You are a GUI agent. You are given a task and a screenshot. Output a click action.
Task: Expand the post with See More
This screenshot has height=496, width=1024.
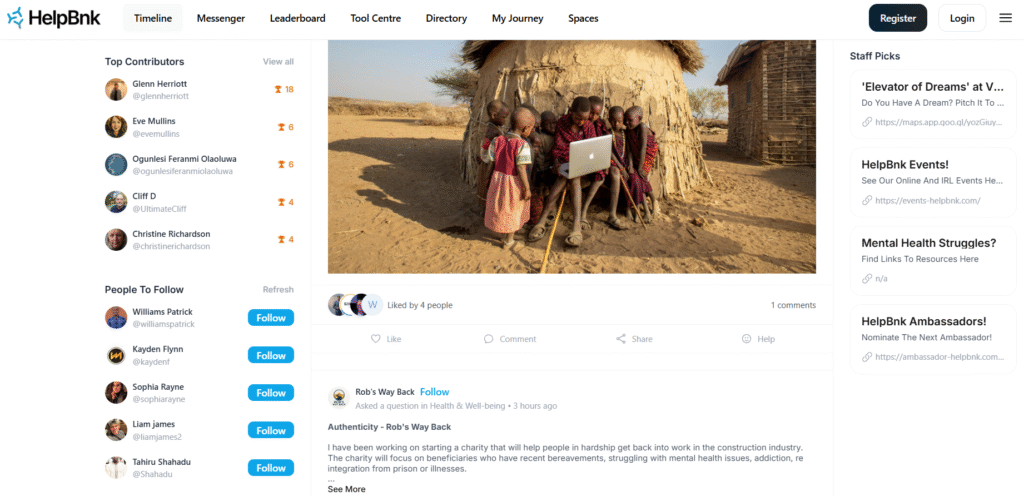tap(347, 489)
